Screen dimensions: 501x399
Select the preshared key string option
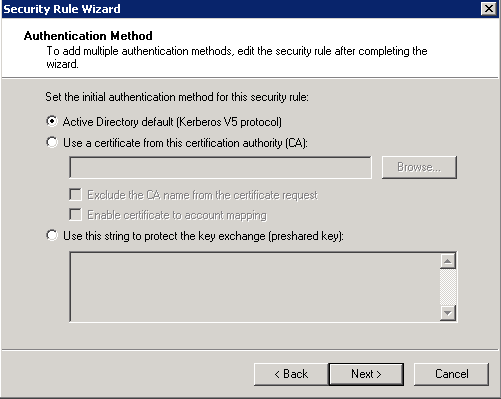tap(52, 235)
